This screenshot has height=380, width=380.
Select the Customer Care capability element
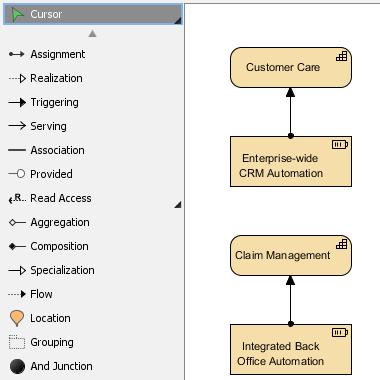click(291, 68)
